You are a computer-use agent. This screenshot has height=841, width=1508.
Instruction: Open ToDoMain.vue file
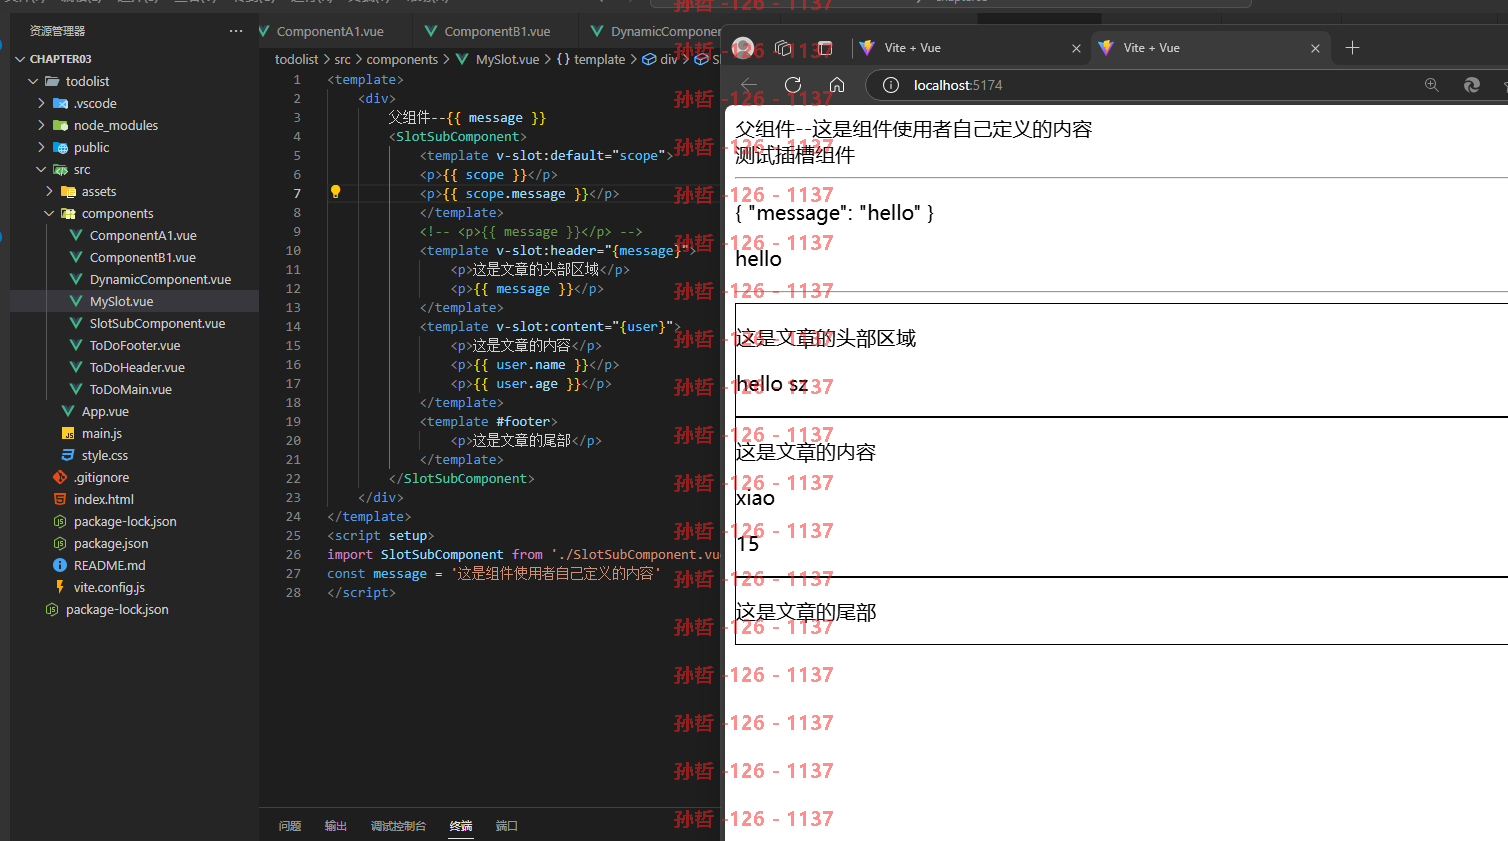[x=131, y=389]
